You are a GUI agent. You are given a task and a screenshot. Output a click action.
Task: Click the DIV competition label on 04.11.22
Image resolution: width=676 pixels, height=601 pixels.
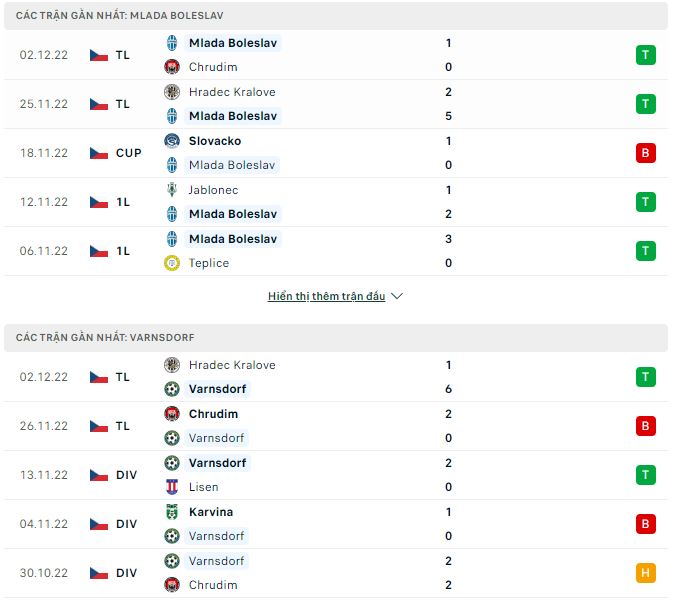(126, 524)
